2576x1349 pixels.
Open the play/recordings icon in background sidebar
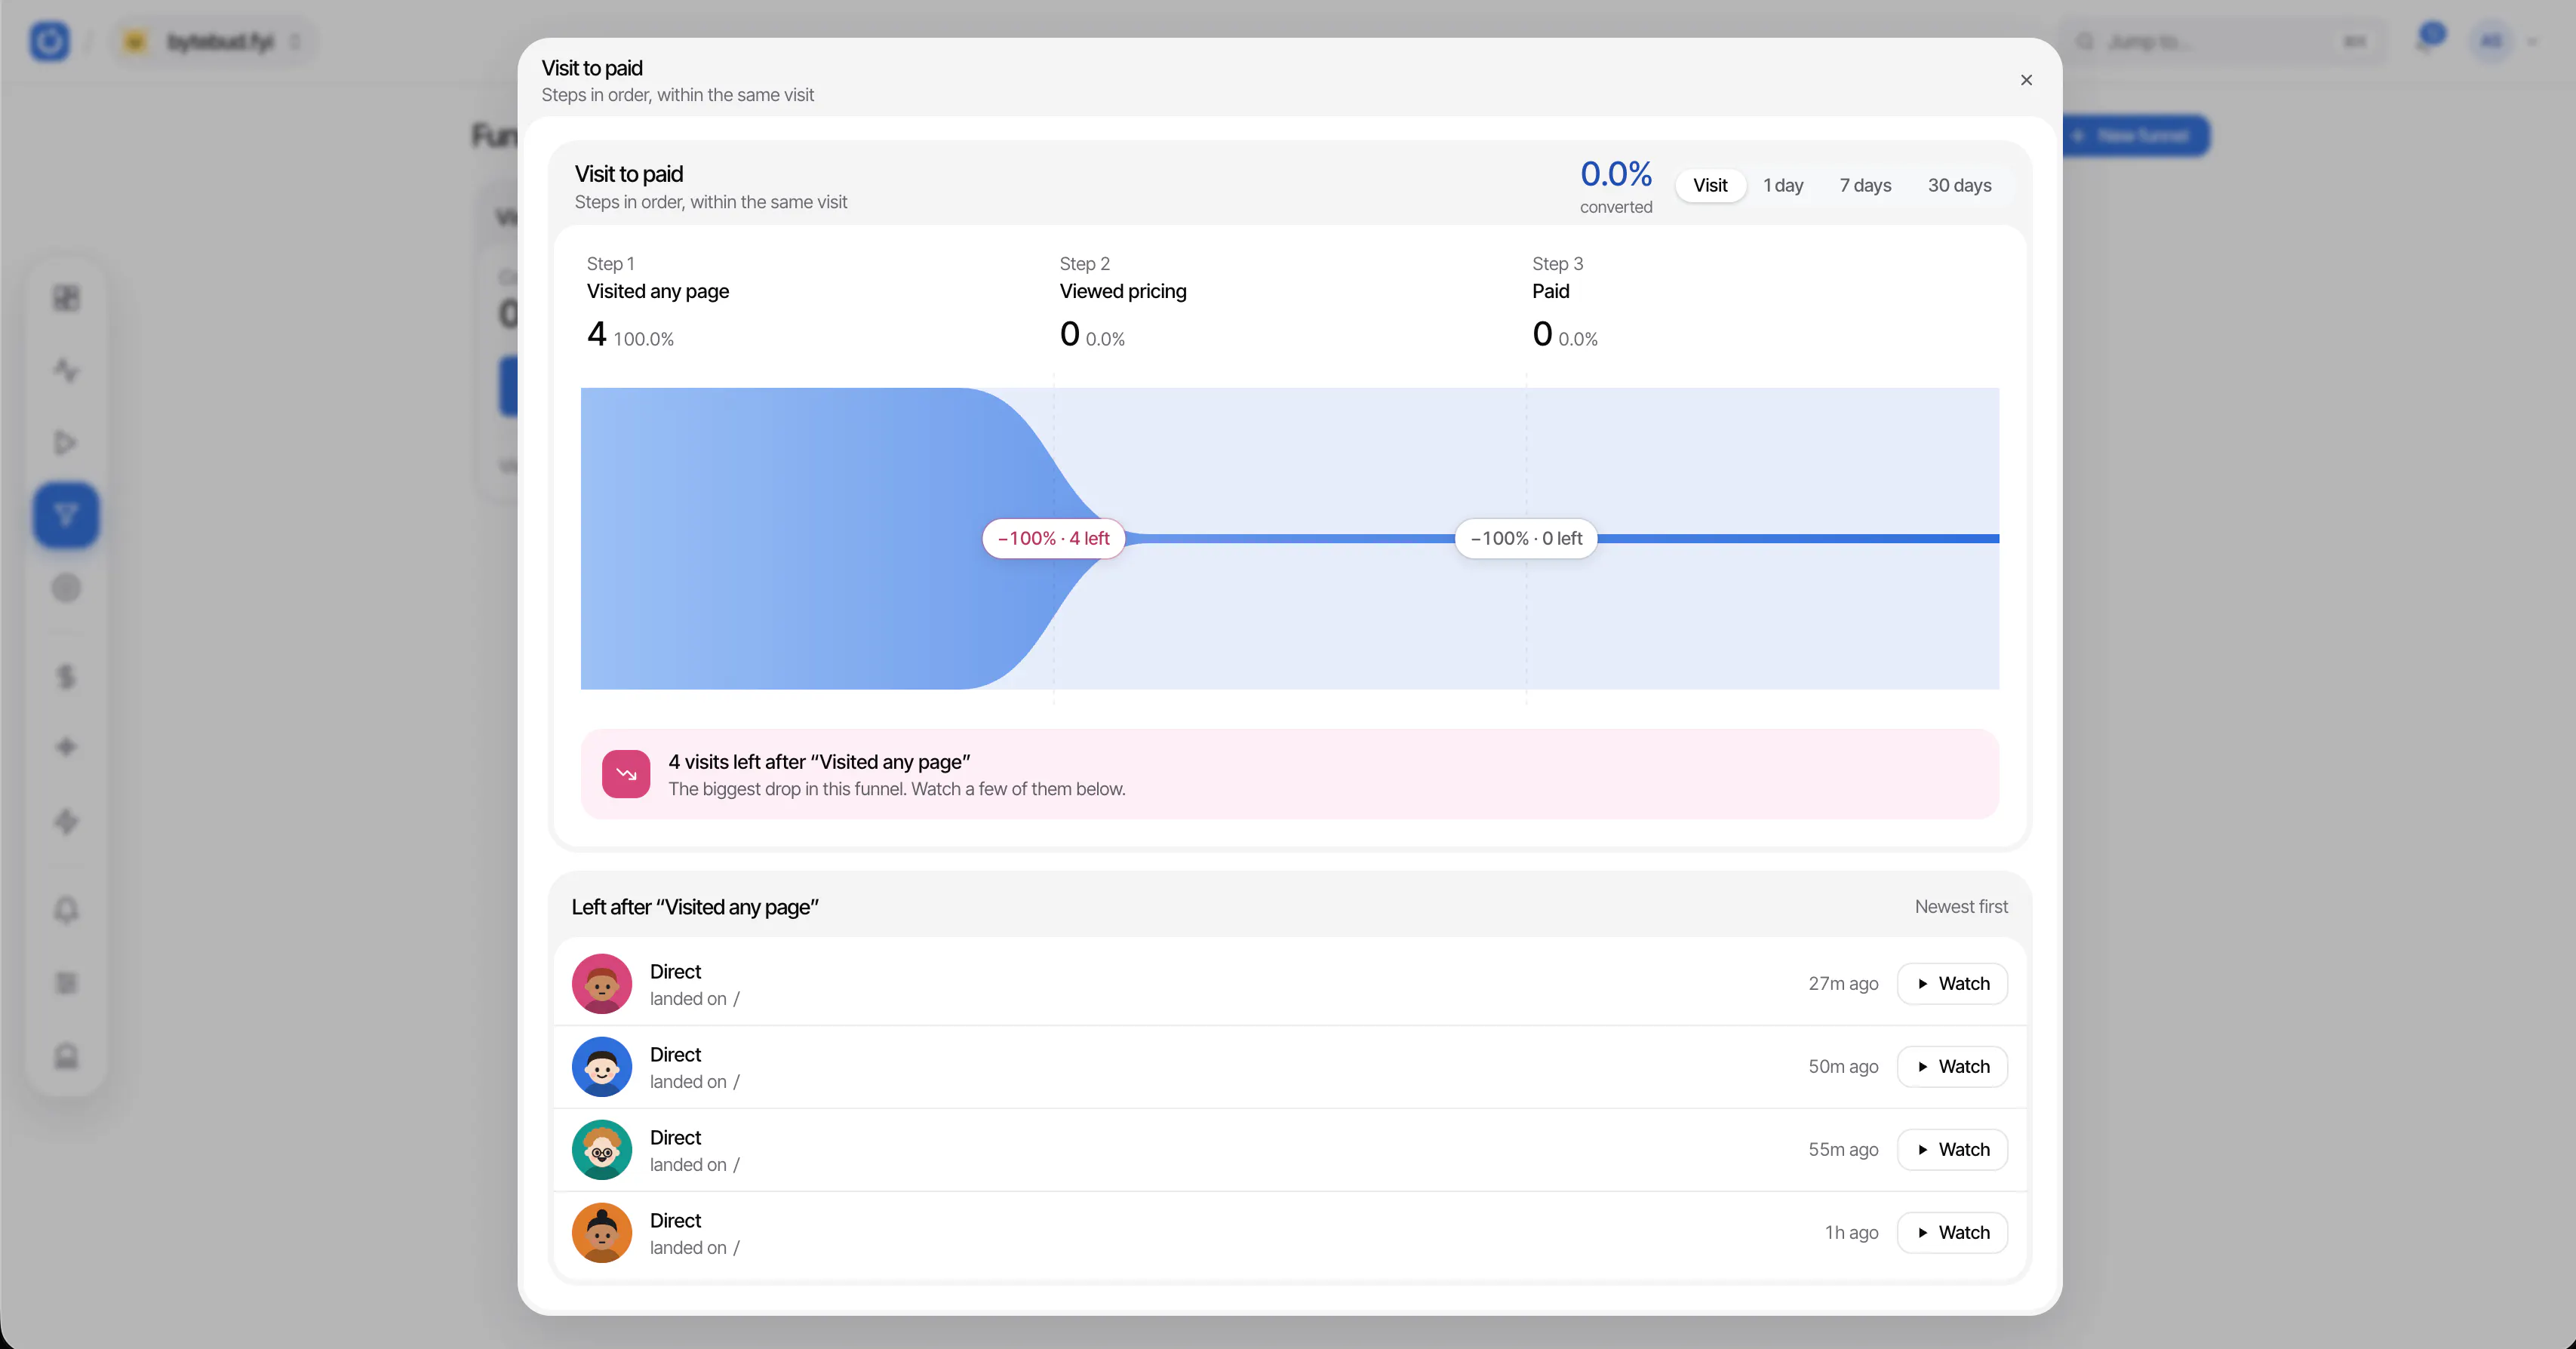(x=66, y=442)
